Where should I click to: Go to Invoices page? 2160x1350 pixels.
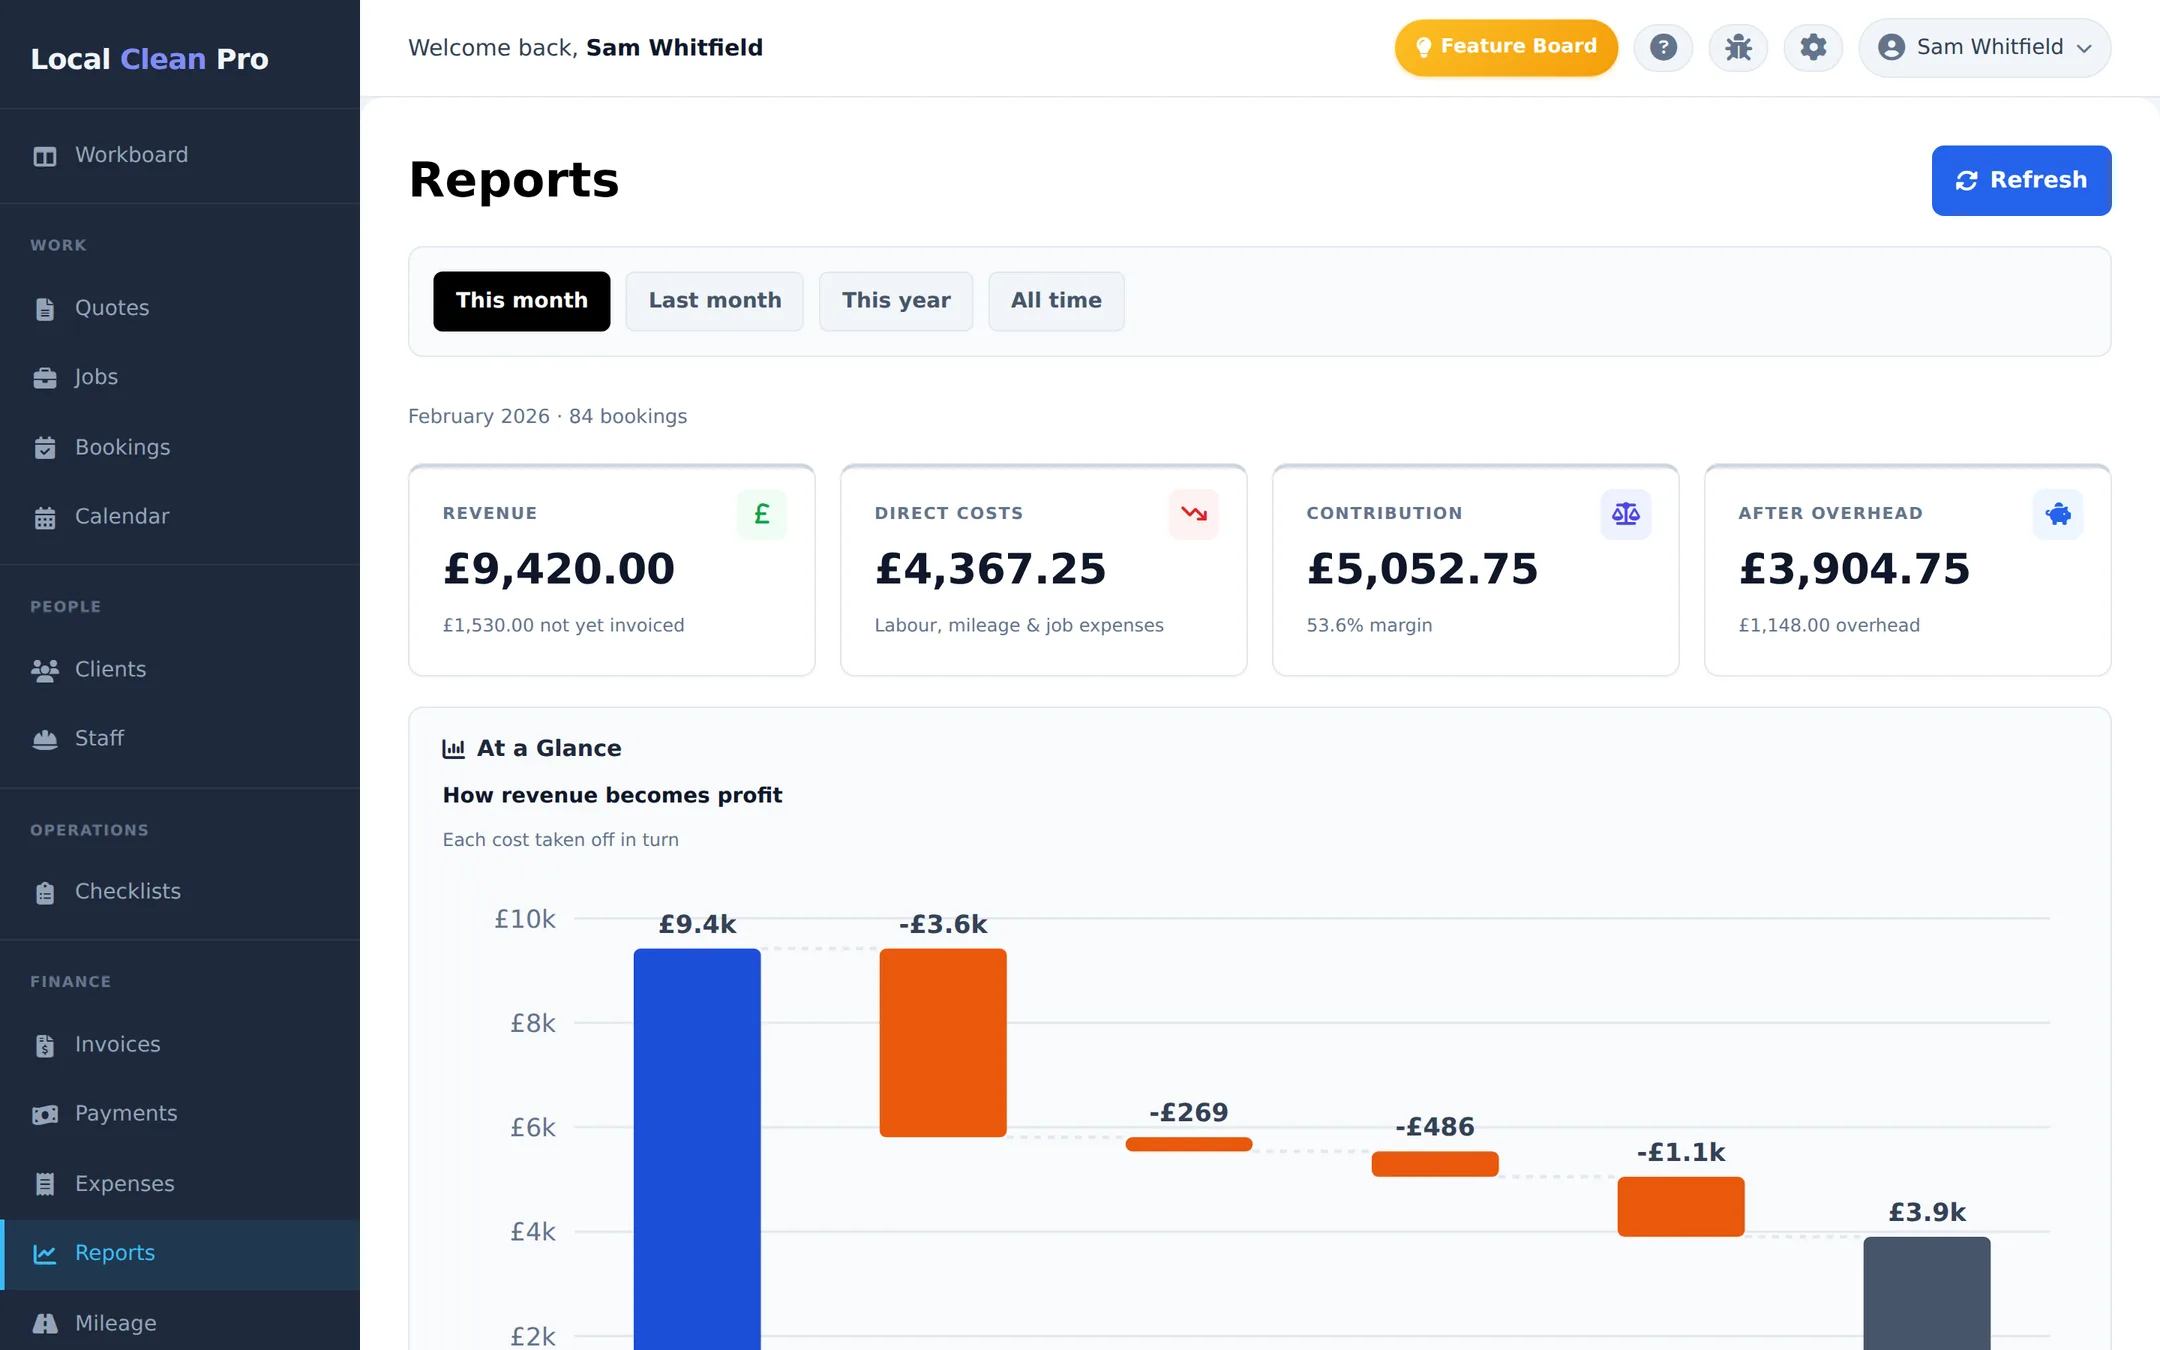coord(180,1045)
